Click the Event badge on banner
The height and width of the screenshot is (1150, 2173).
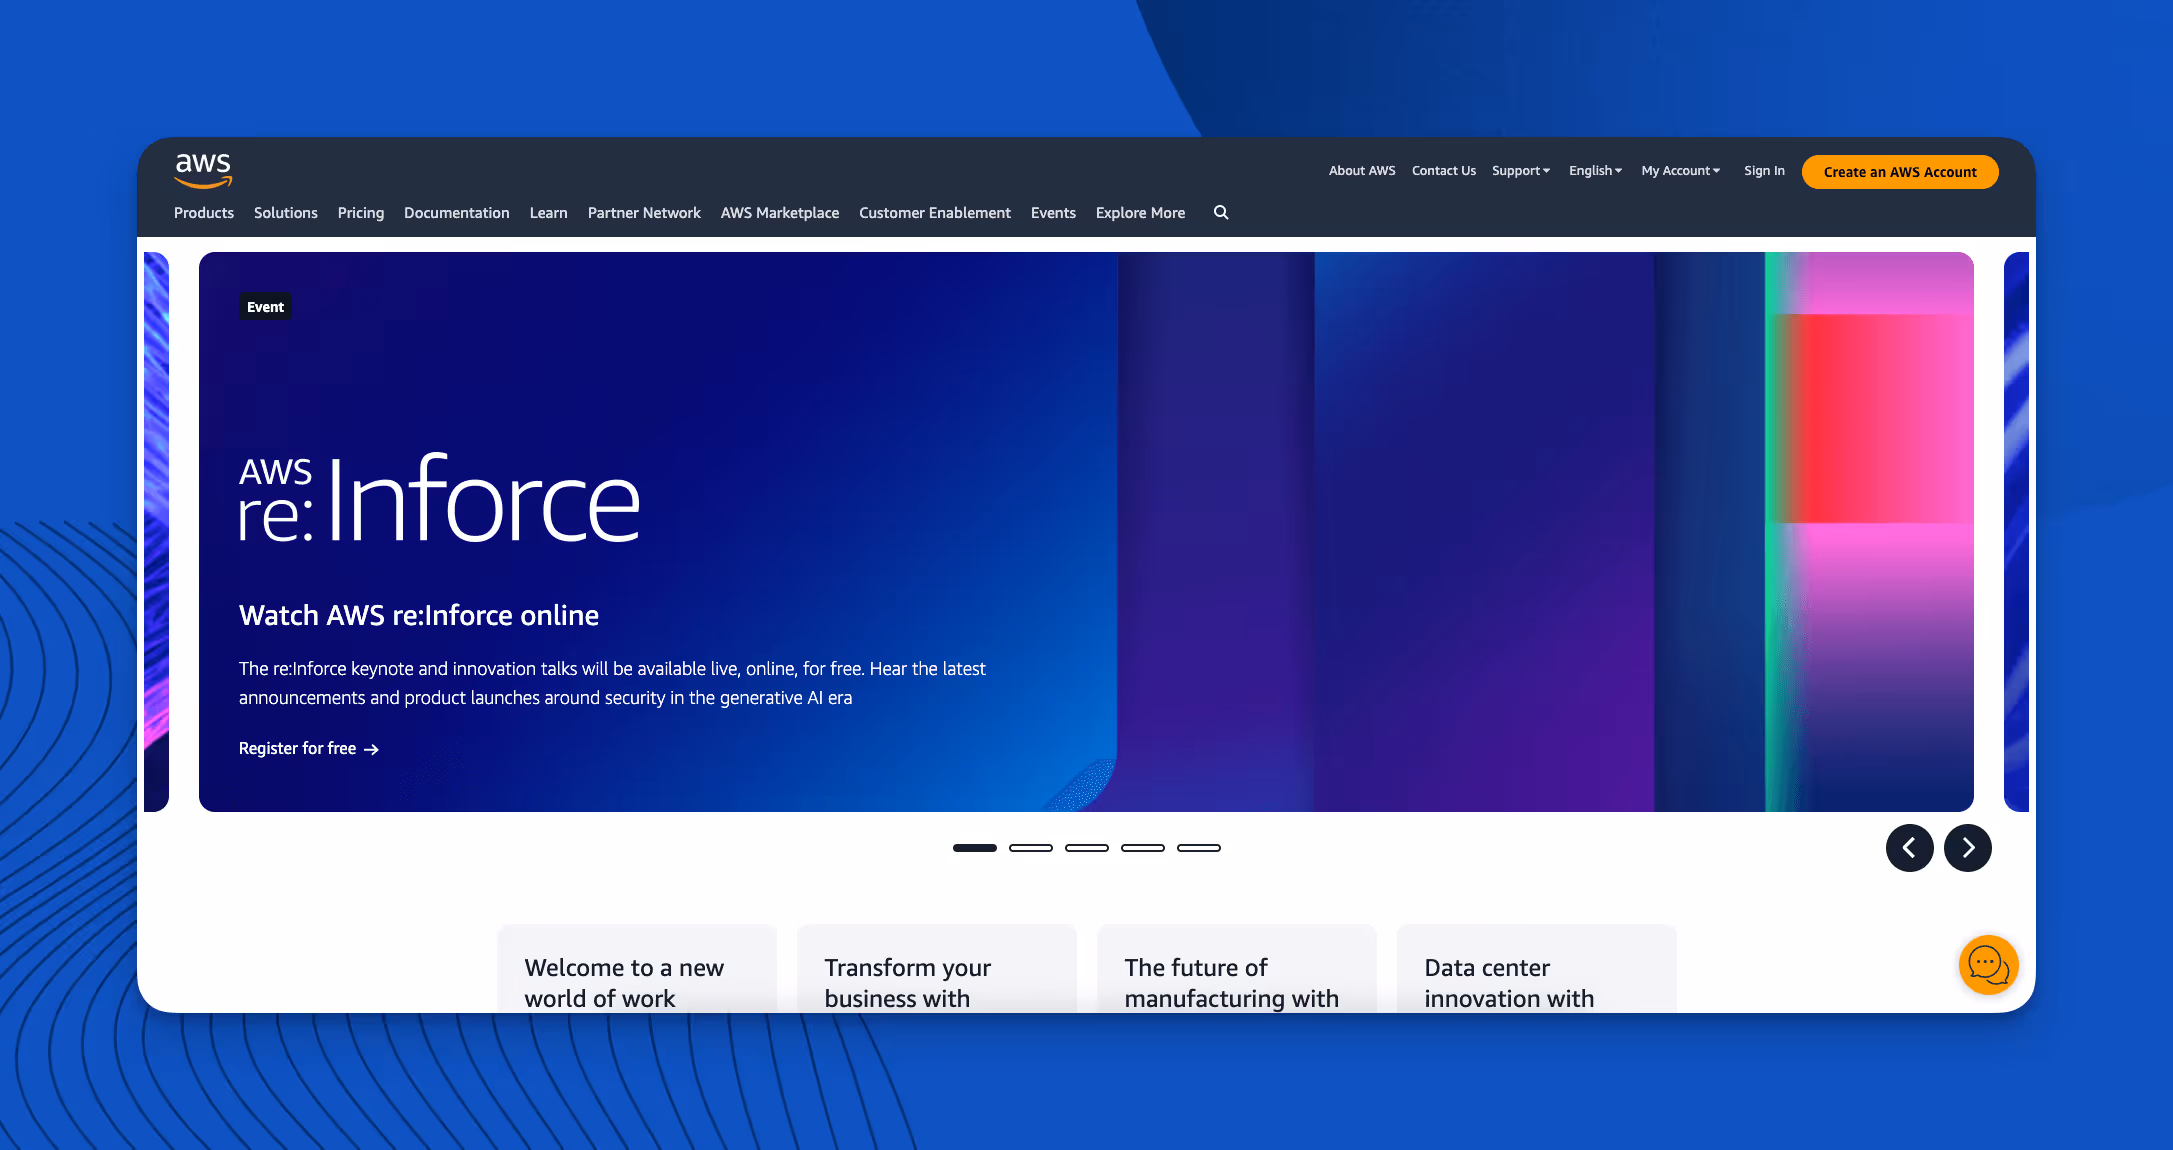(265, 307)
